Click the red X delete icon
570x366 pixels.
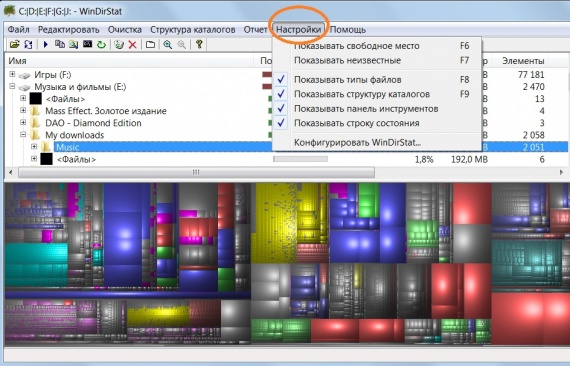pos(133,44)
